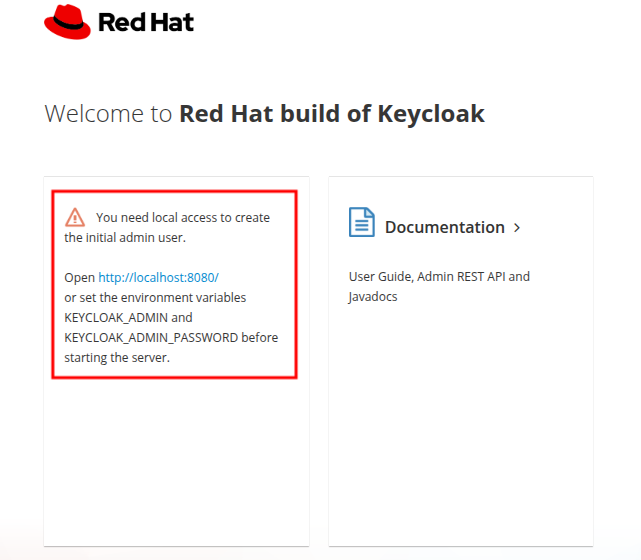Click the Red Hat wordmark text
Image resolution: width=641 pixels, height=560 pixels.
click(146, 22)
